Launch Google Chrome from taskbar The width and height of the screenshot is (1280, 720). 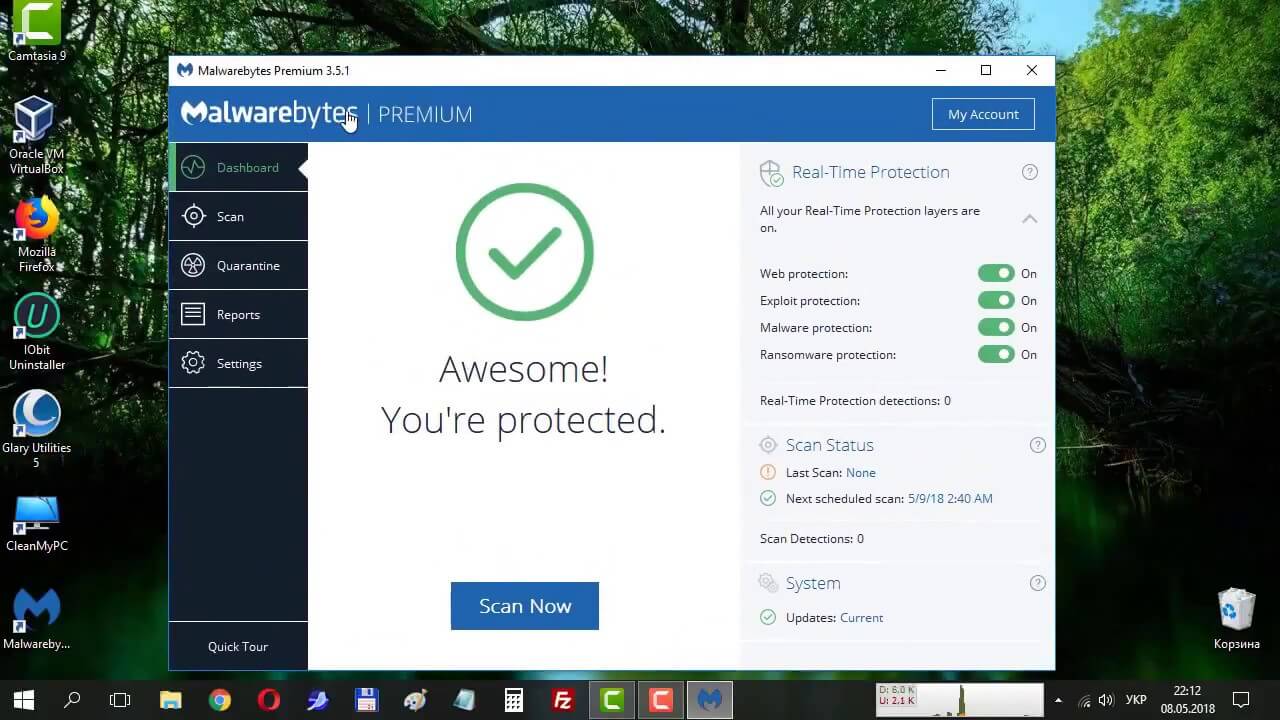pos(219,699)
